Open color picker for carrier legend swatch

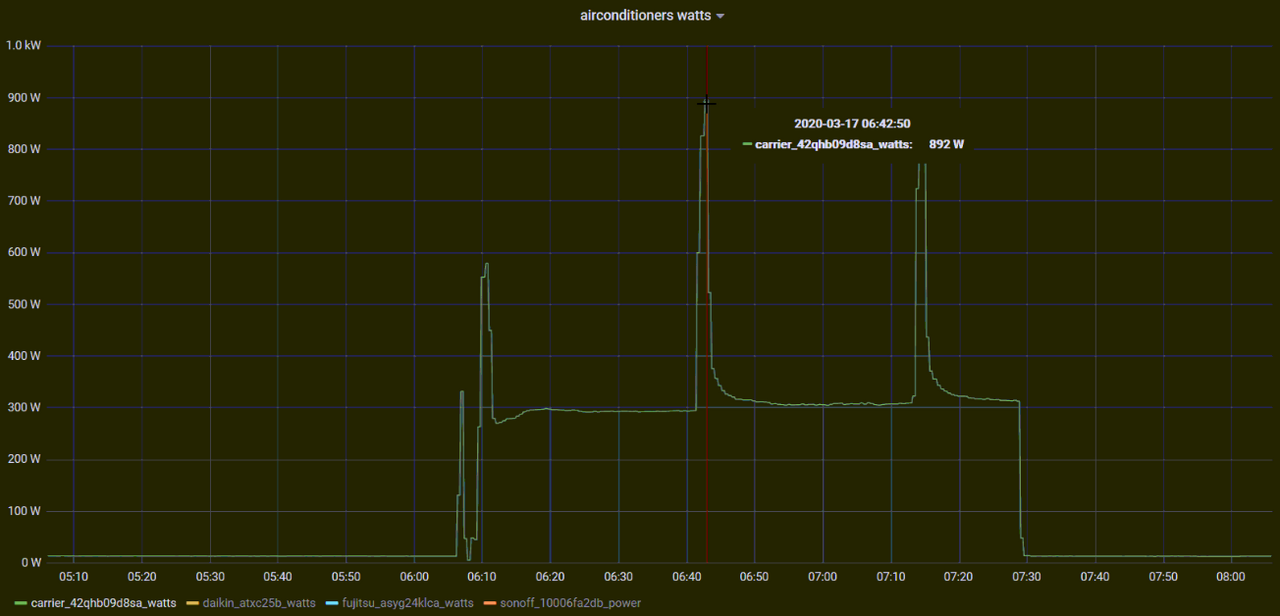coord(21,604)
